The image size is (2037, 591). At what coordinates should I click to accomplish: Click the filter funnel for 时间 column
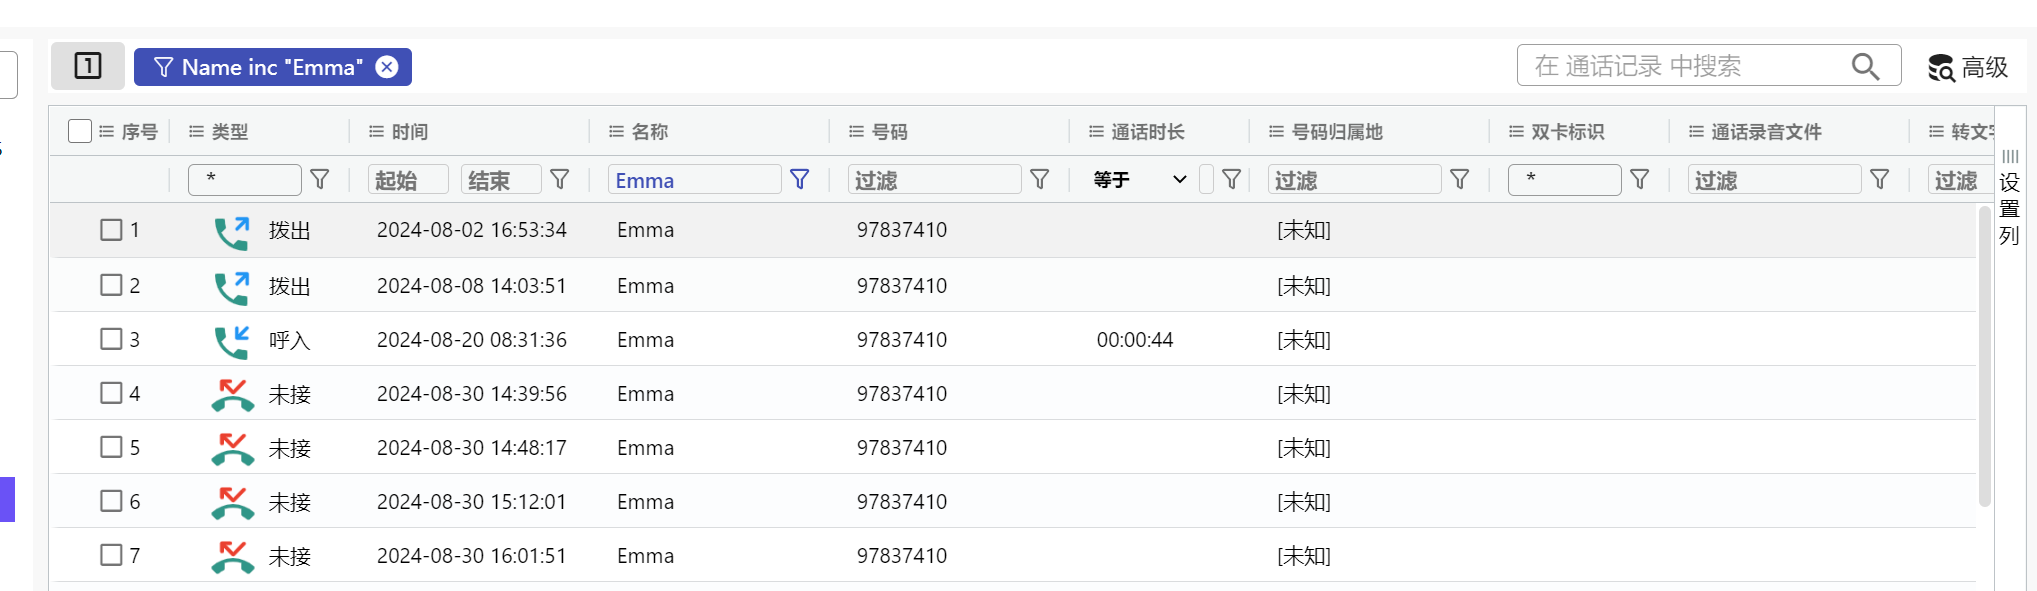point(560,179)
